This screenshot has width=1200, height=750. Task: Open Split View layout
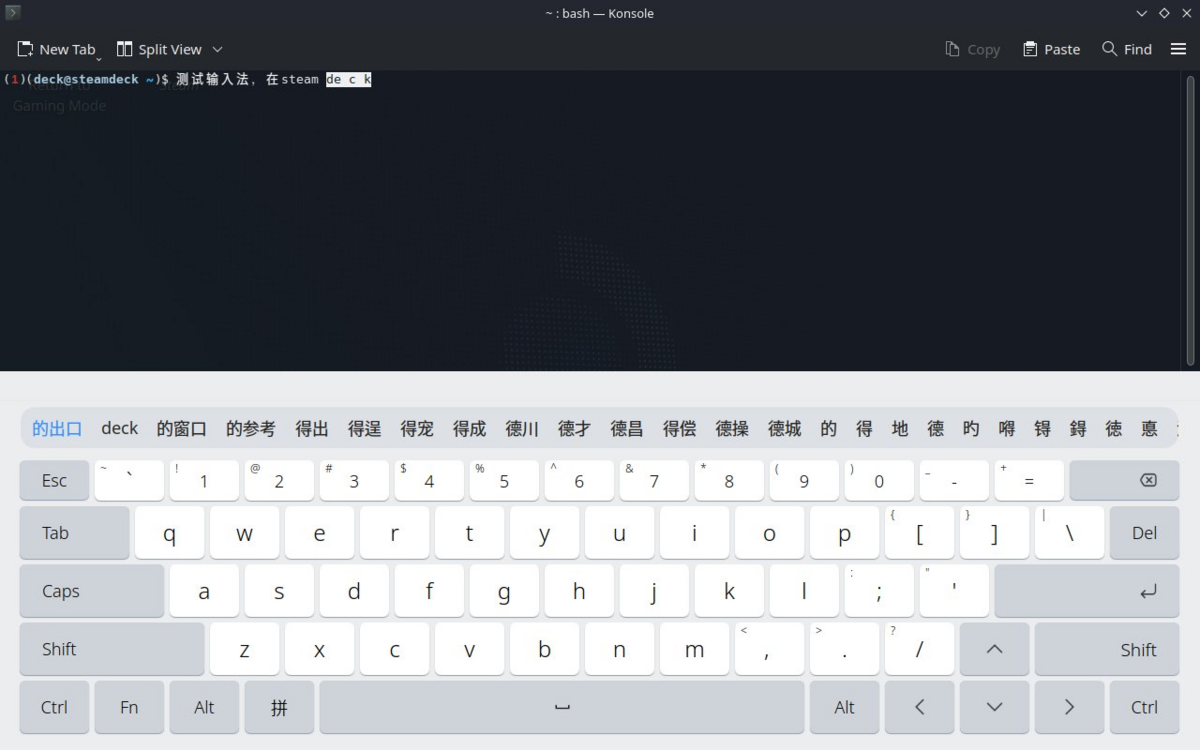point(159,49)
